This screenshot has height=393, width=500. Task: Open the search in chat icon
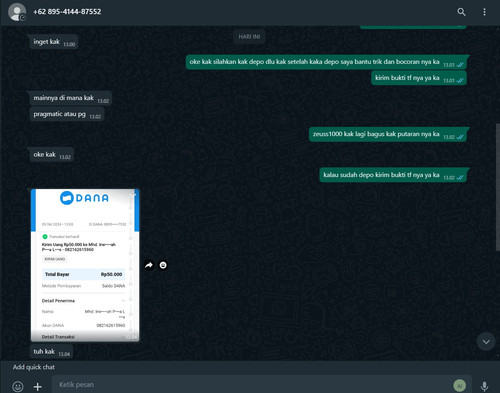click(x=461, y=12)
